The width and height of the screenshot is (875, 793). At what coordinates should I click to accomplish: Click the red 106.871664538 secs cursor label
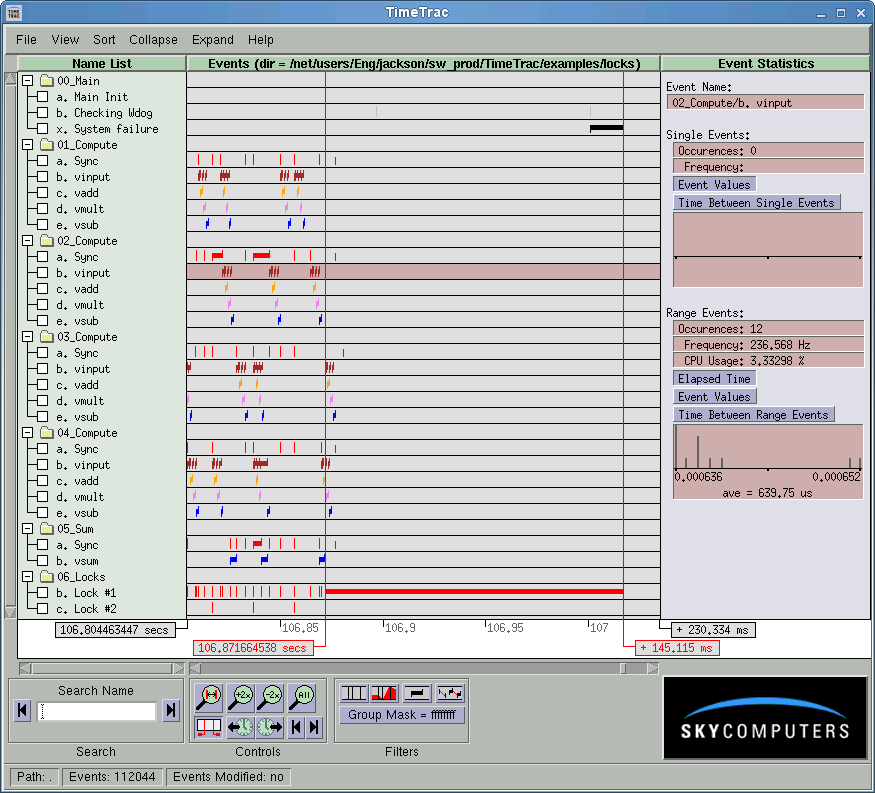tap(252, 648)
